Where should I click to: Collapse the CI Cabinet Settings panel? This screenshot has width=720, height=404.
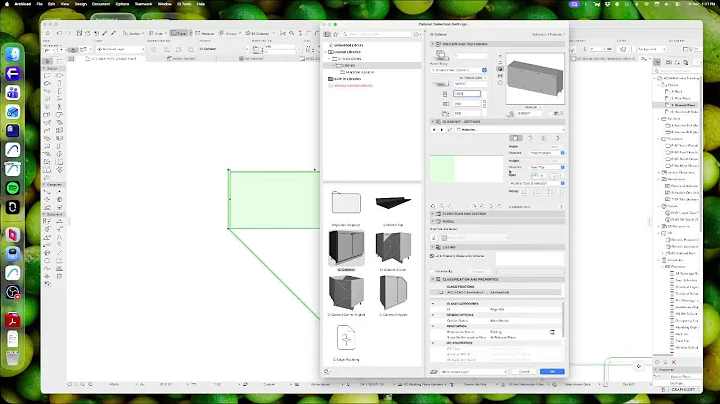point(433,122)
